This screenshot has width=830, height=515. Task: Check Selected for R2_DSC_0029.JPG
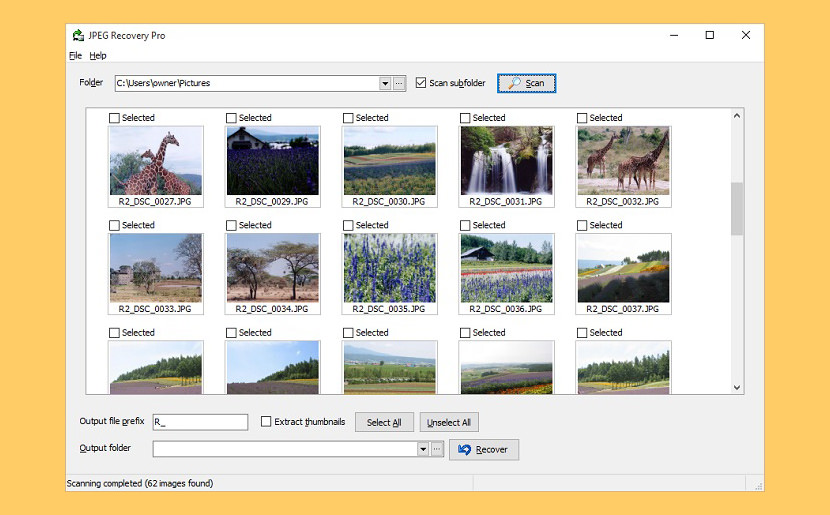(x=231, y=118)
